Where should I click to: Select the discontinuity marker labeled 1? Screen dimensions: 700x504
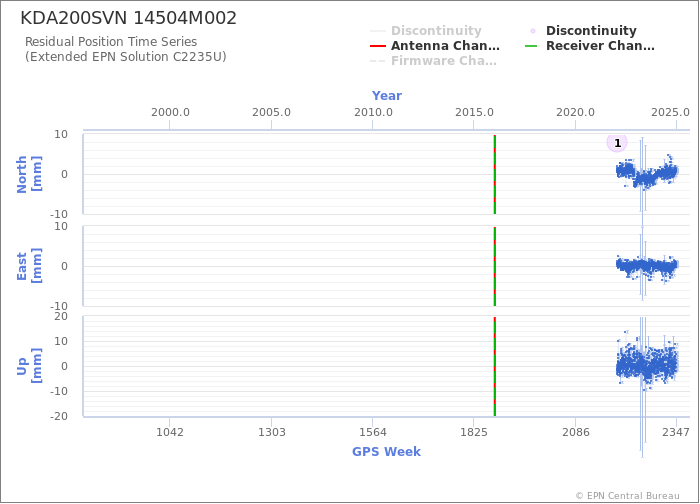617,143
